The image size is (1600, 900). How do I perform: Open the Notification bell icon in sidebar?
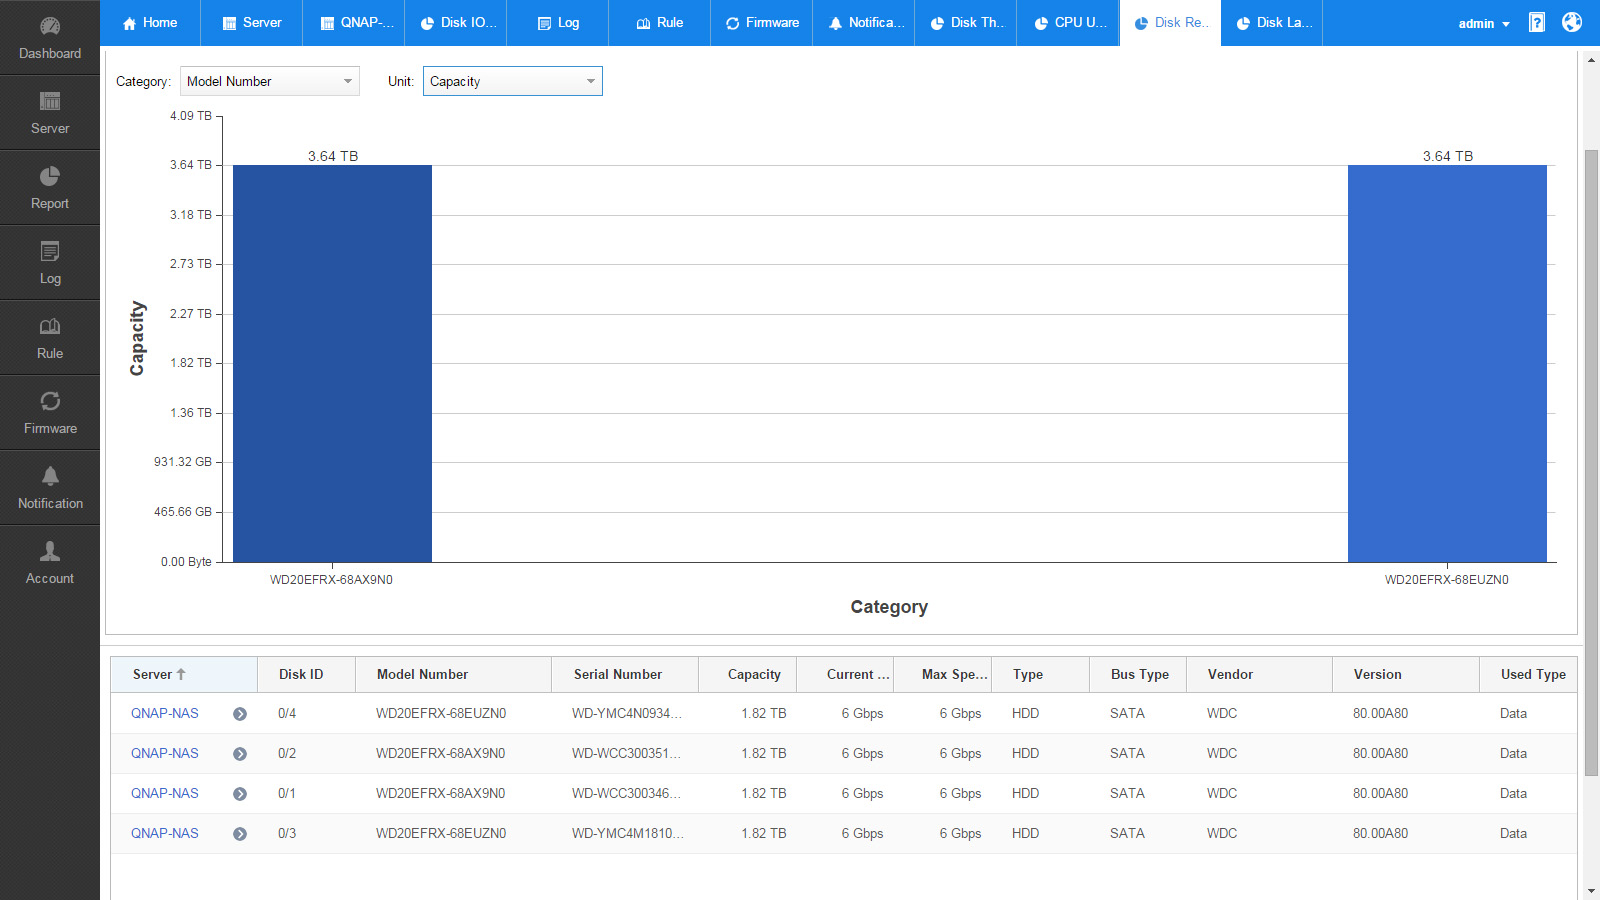pyautogui.click(x=50, y=476)
